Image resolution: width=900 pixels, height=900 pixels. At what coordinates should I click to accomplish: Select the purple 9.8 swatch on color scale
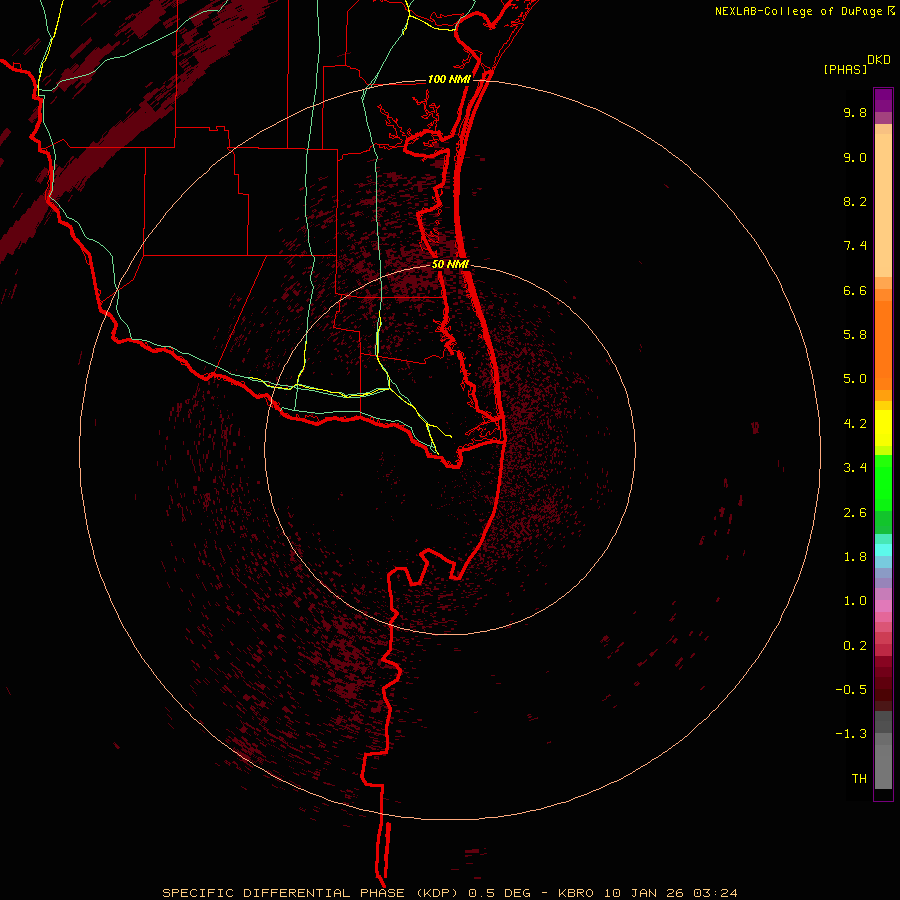tap(883, 100)
